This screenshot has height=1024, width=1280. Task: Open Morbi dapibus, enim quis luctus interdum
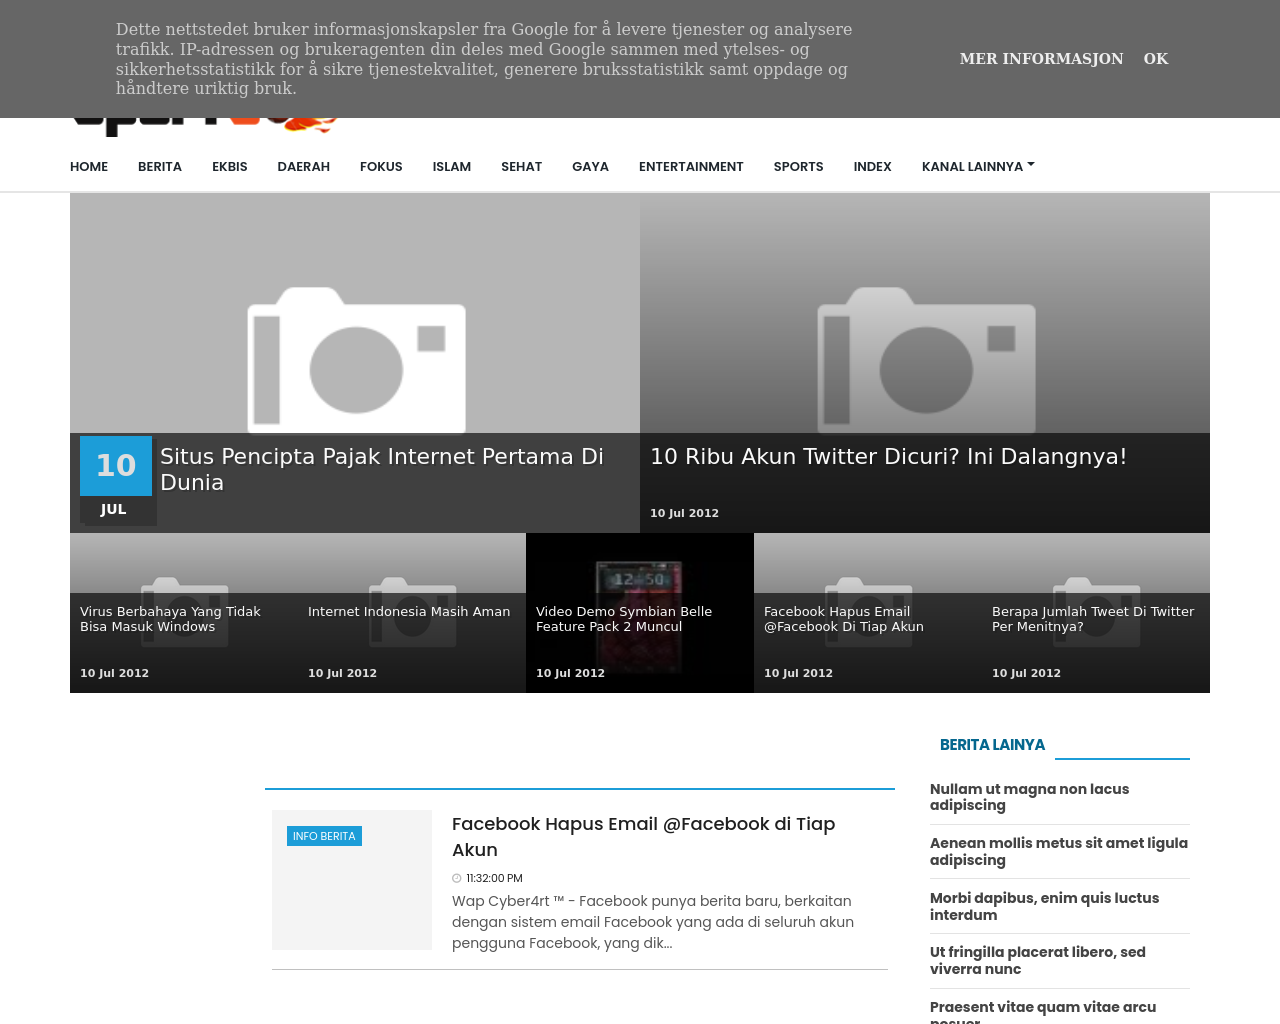tap(1044, 907)
